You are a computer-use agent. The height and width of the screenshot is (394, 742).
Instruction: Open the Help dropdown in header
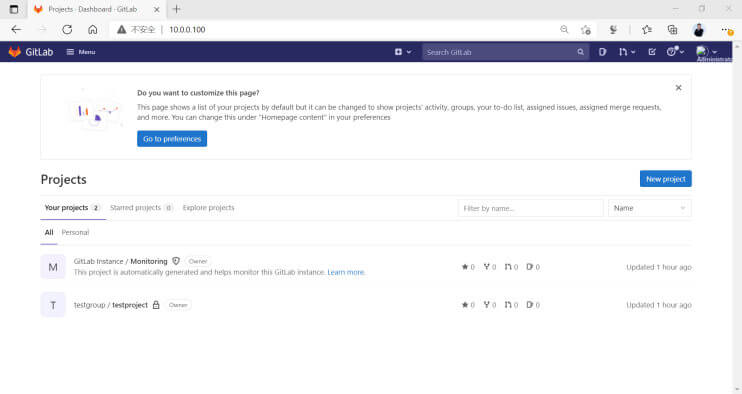tap(675, 52)
